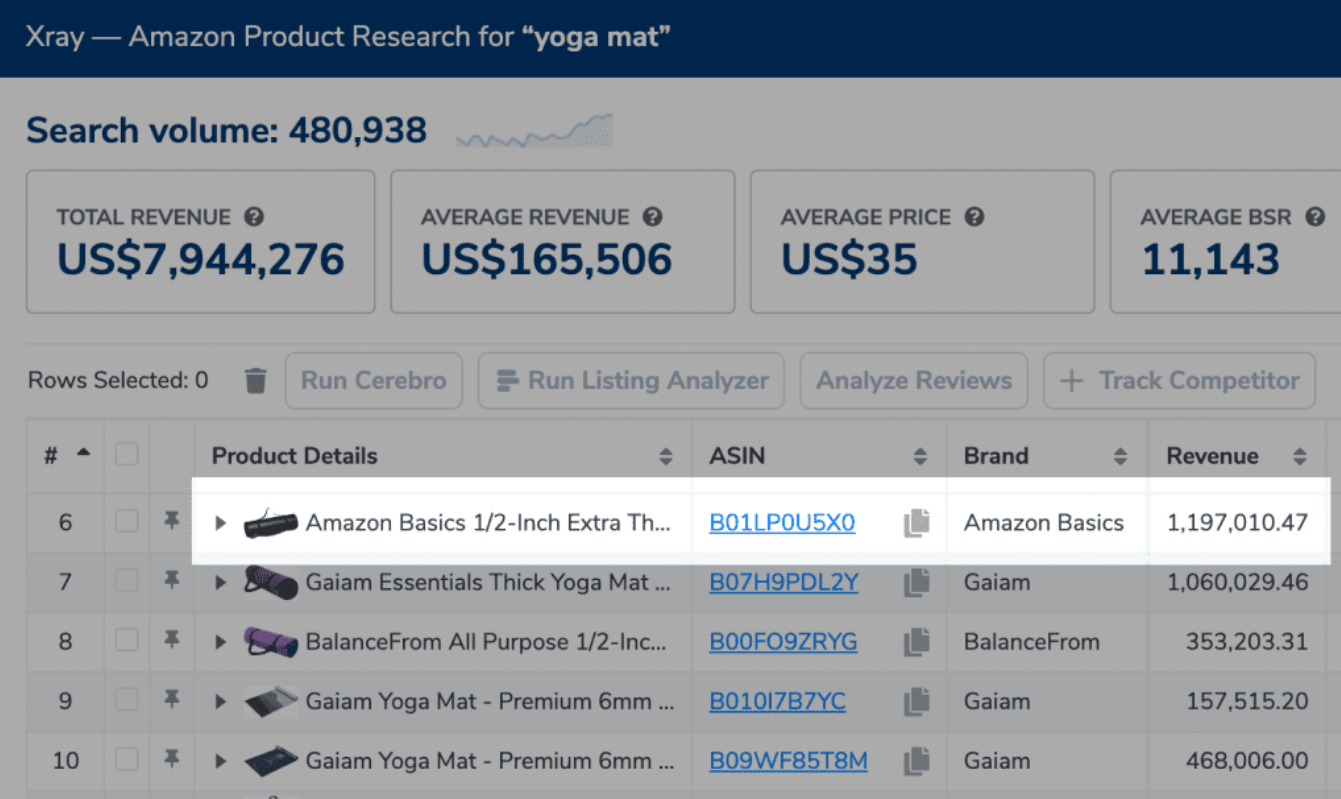The width and height of the screenshot is (1341, 799).
Task: Expand Gaiam Essentials Thick Yoga Mat row
Action: 221,582
